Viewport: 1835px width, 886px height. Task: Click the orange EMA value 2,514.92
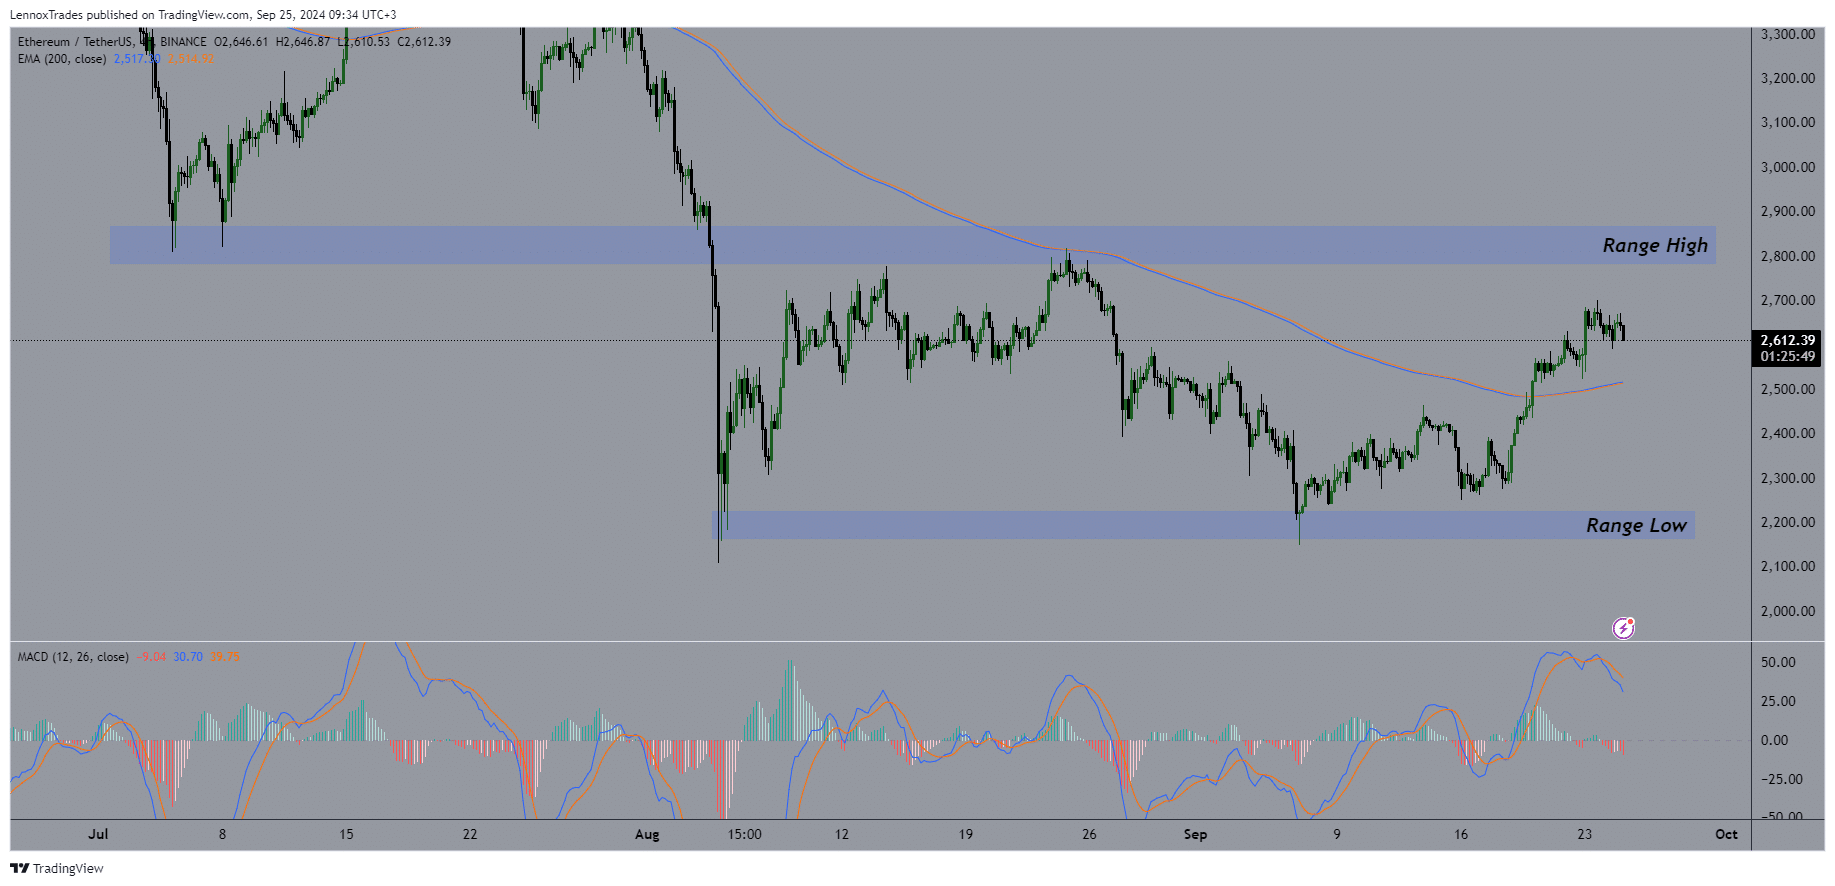tap(190, 59)
